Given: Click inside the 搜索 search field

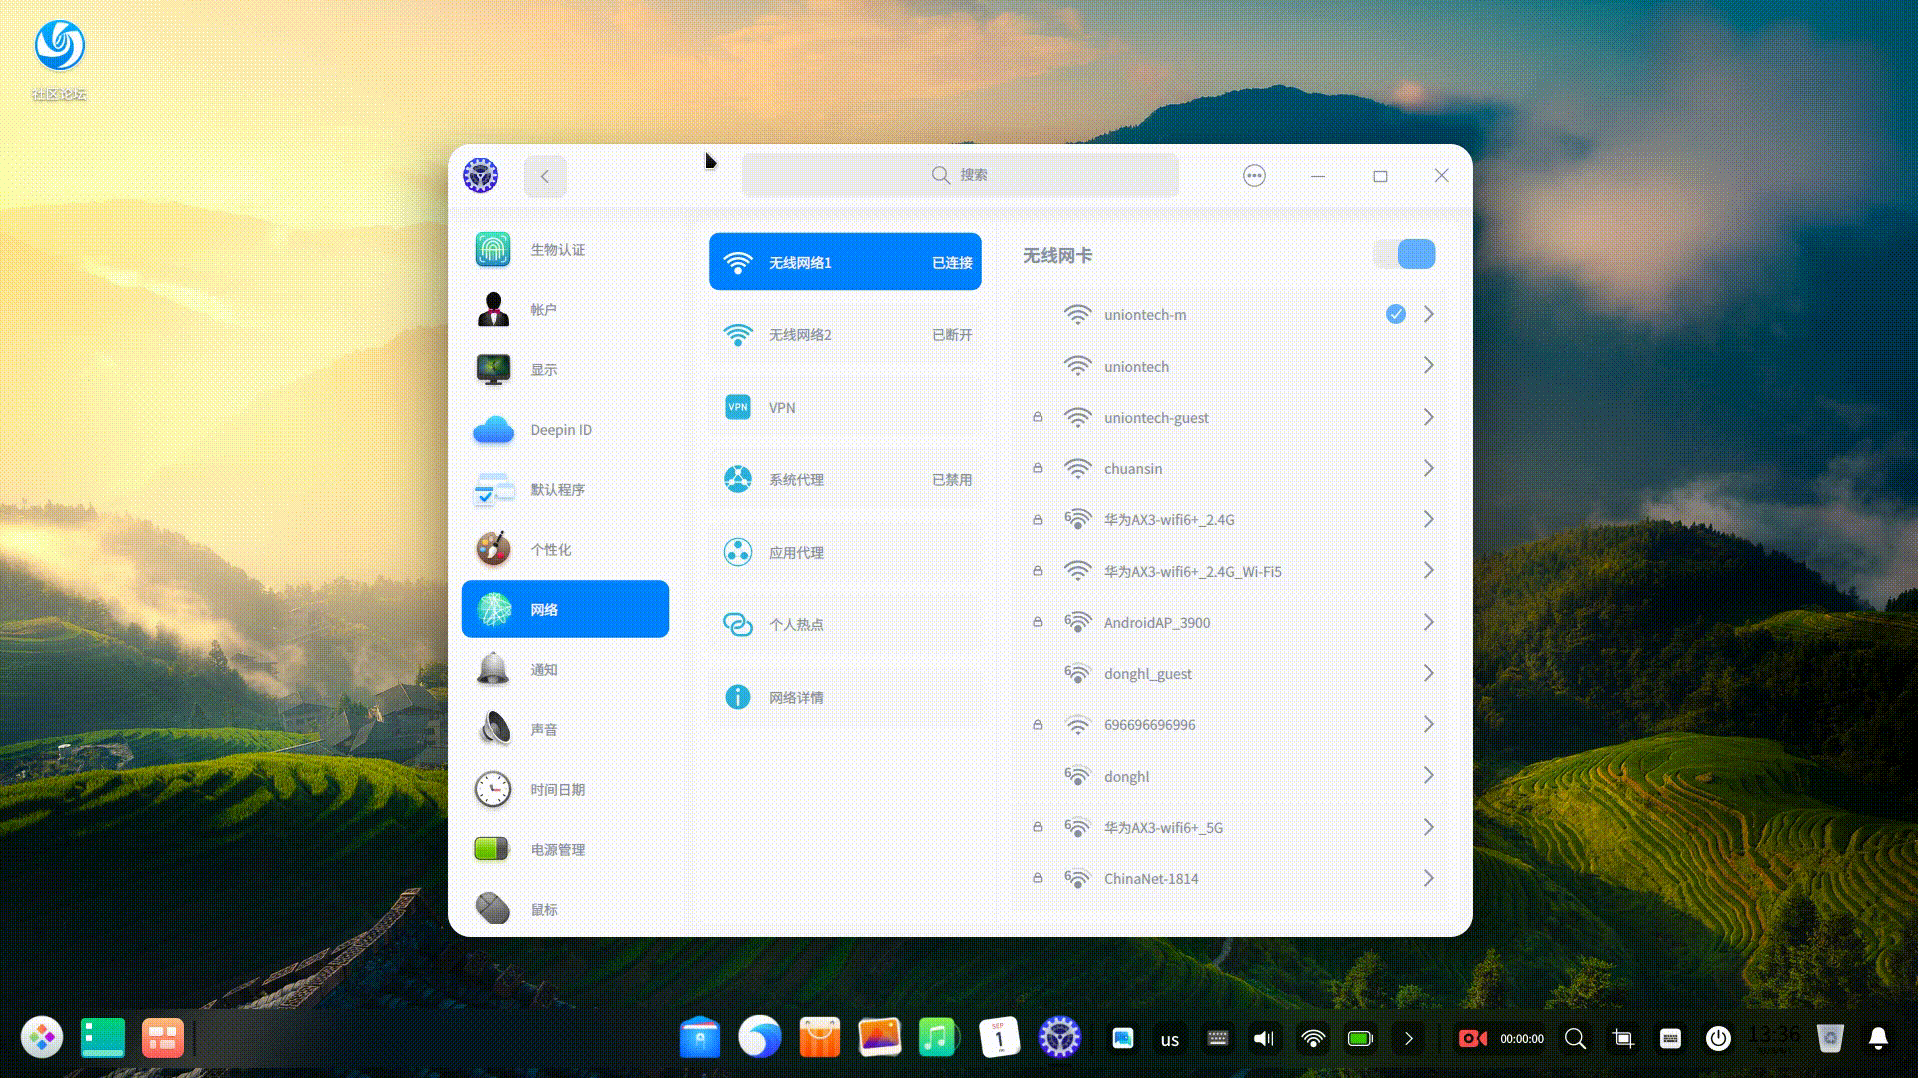Looking at the screenshot, I should (960, 174).
